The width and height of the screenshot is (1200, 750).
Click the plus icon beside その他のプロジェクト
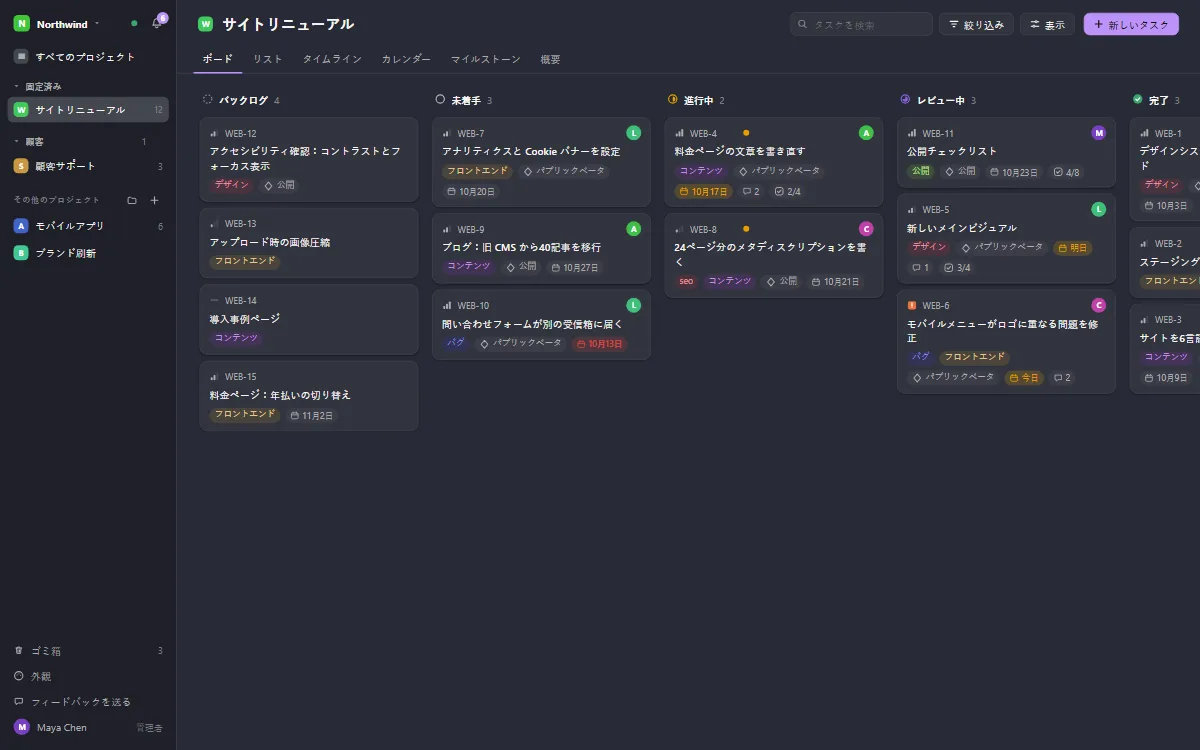tap(155, 200)
